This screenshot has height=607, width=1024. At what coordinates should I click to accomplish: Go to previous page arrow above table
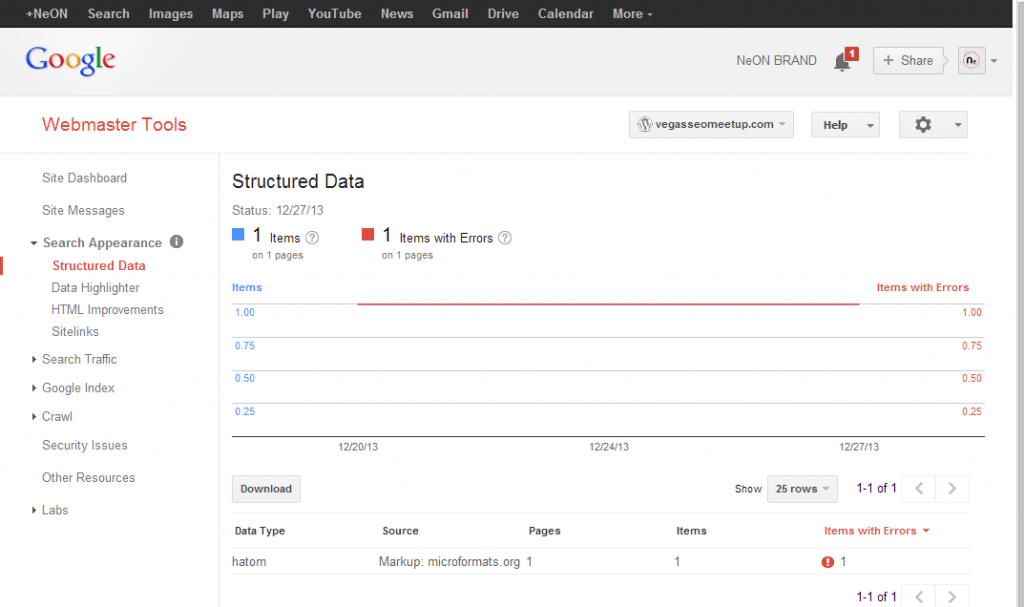pos(919,489)
